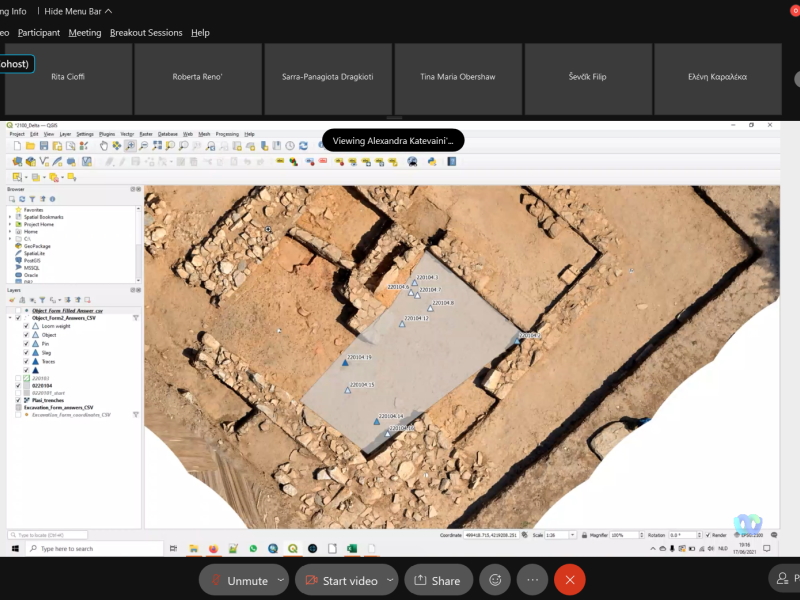The image size is (800, 600).
Task: Open the Meeting menu
Action: 85,33
